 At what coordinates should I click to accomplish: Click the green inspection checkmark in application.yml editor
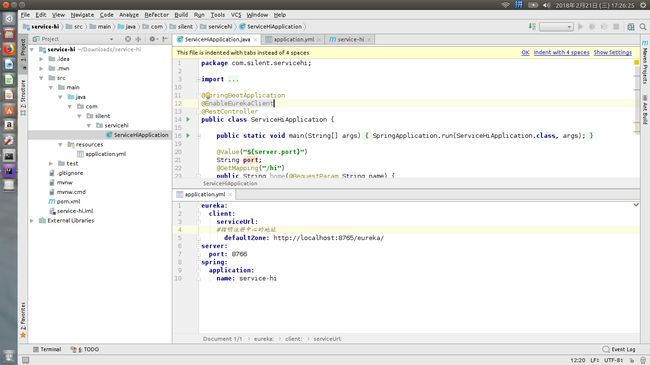click(x=636, y=204)
